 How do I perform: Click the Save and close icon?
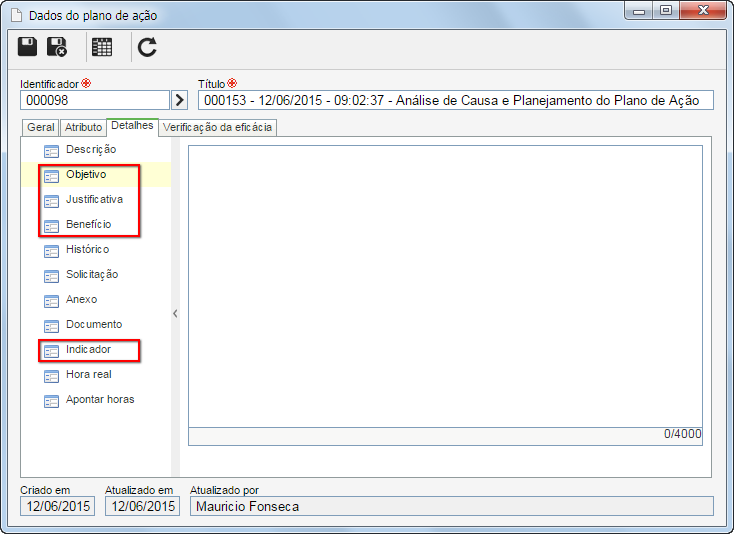pos(57,47)
